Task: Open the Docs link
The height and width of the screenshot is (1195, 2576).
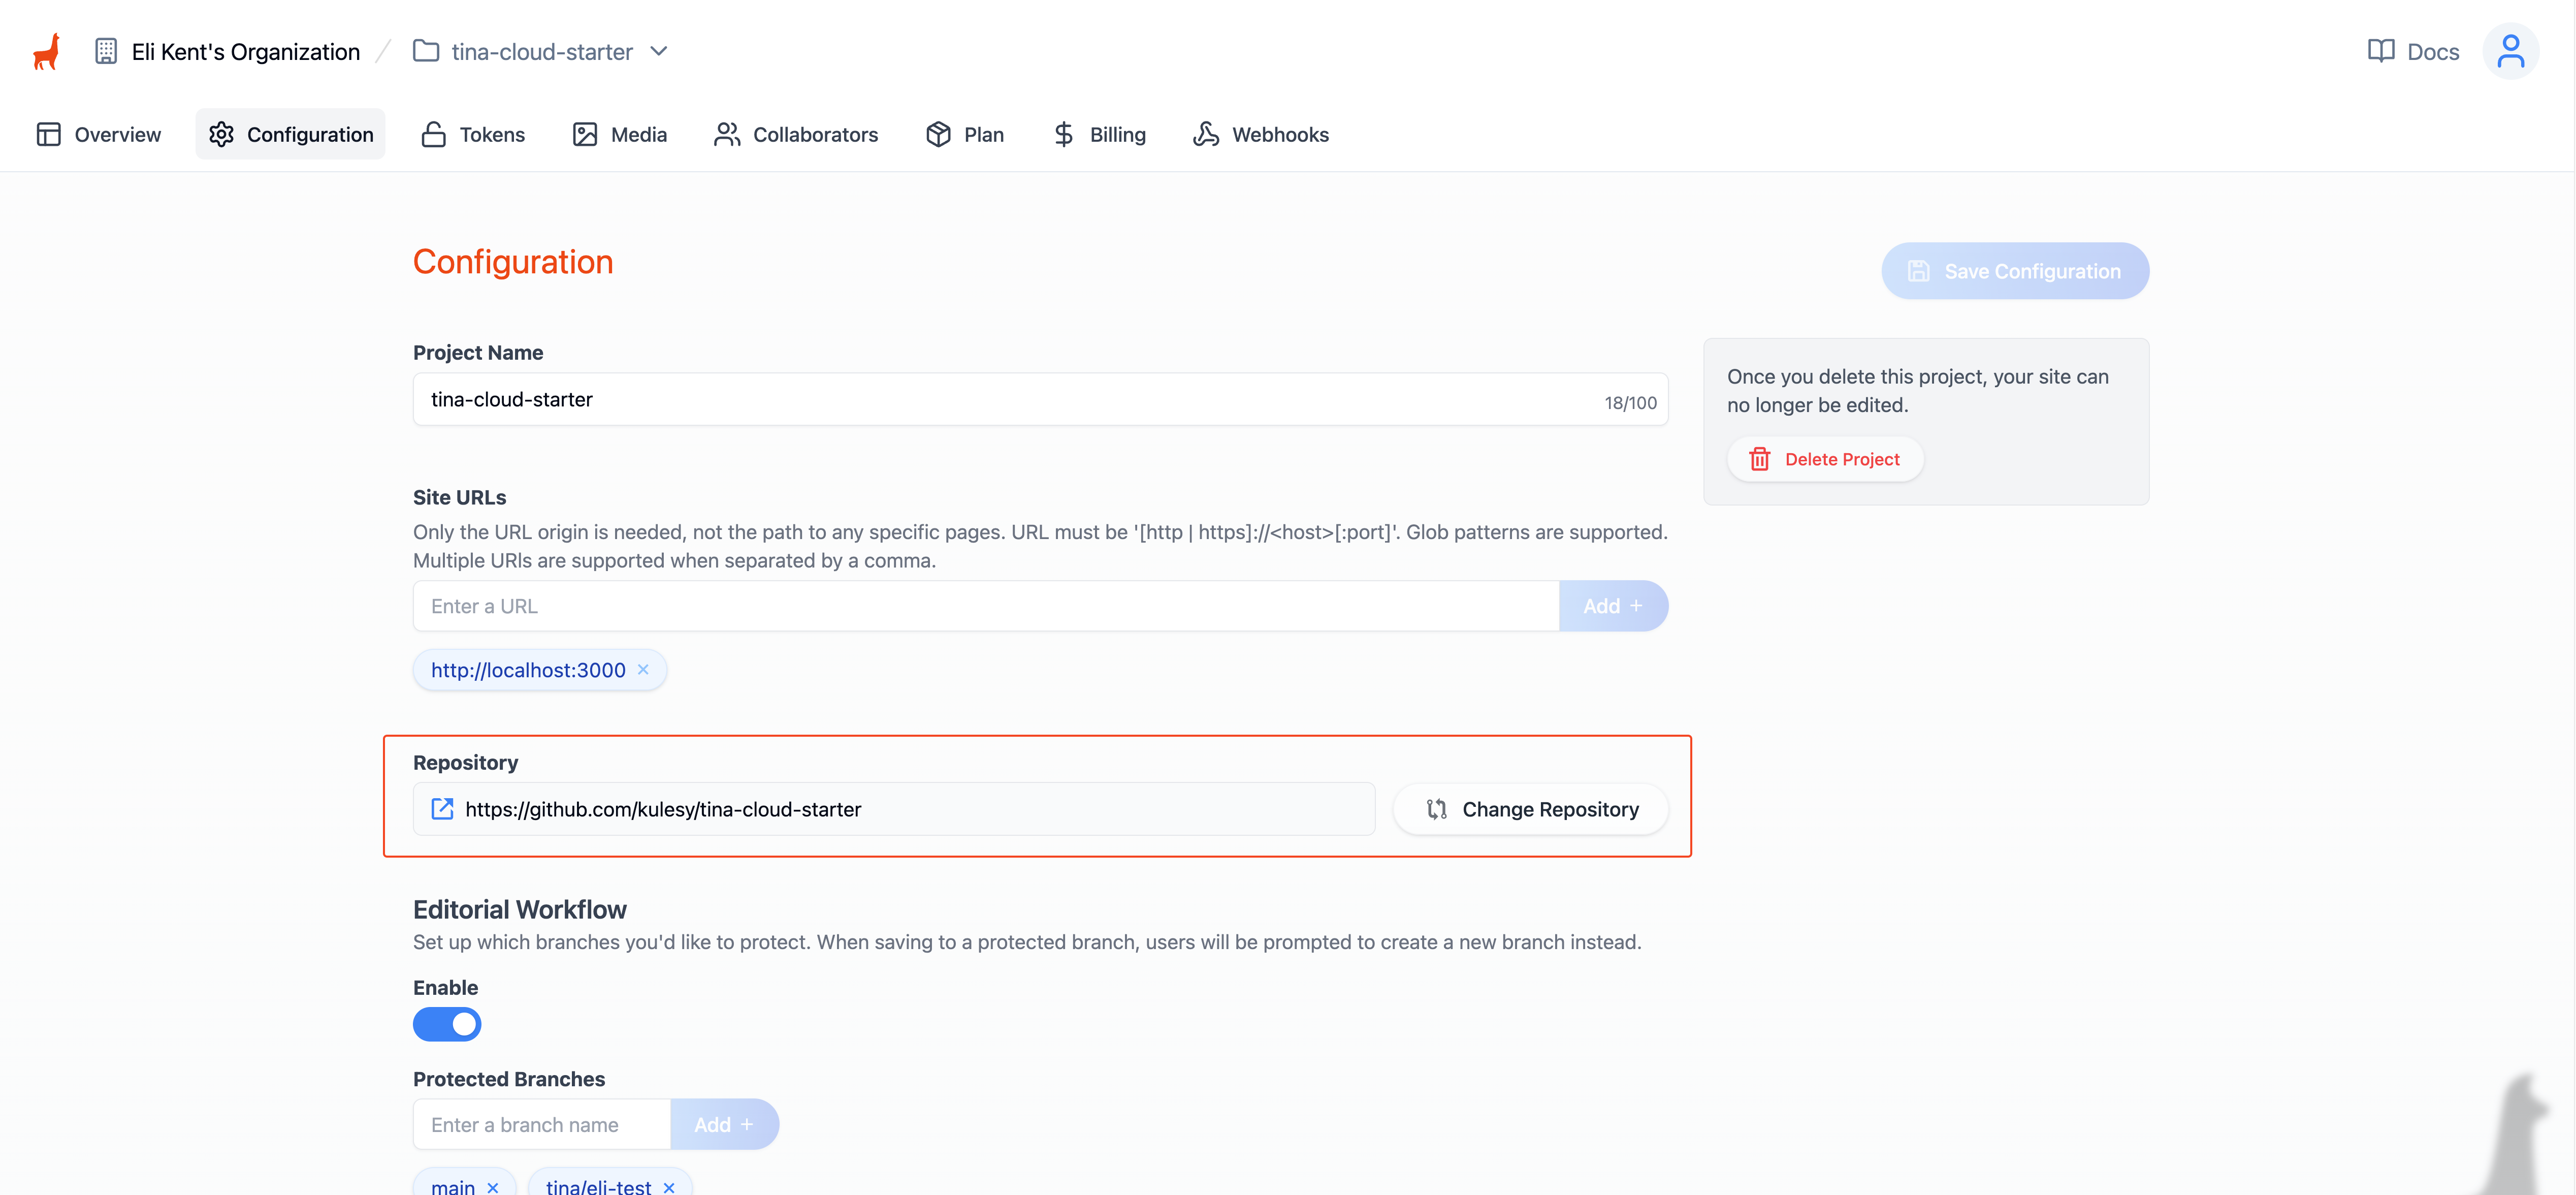Action: [2414, 51]
